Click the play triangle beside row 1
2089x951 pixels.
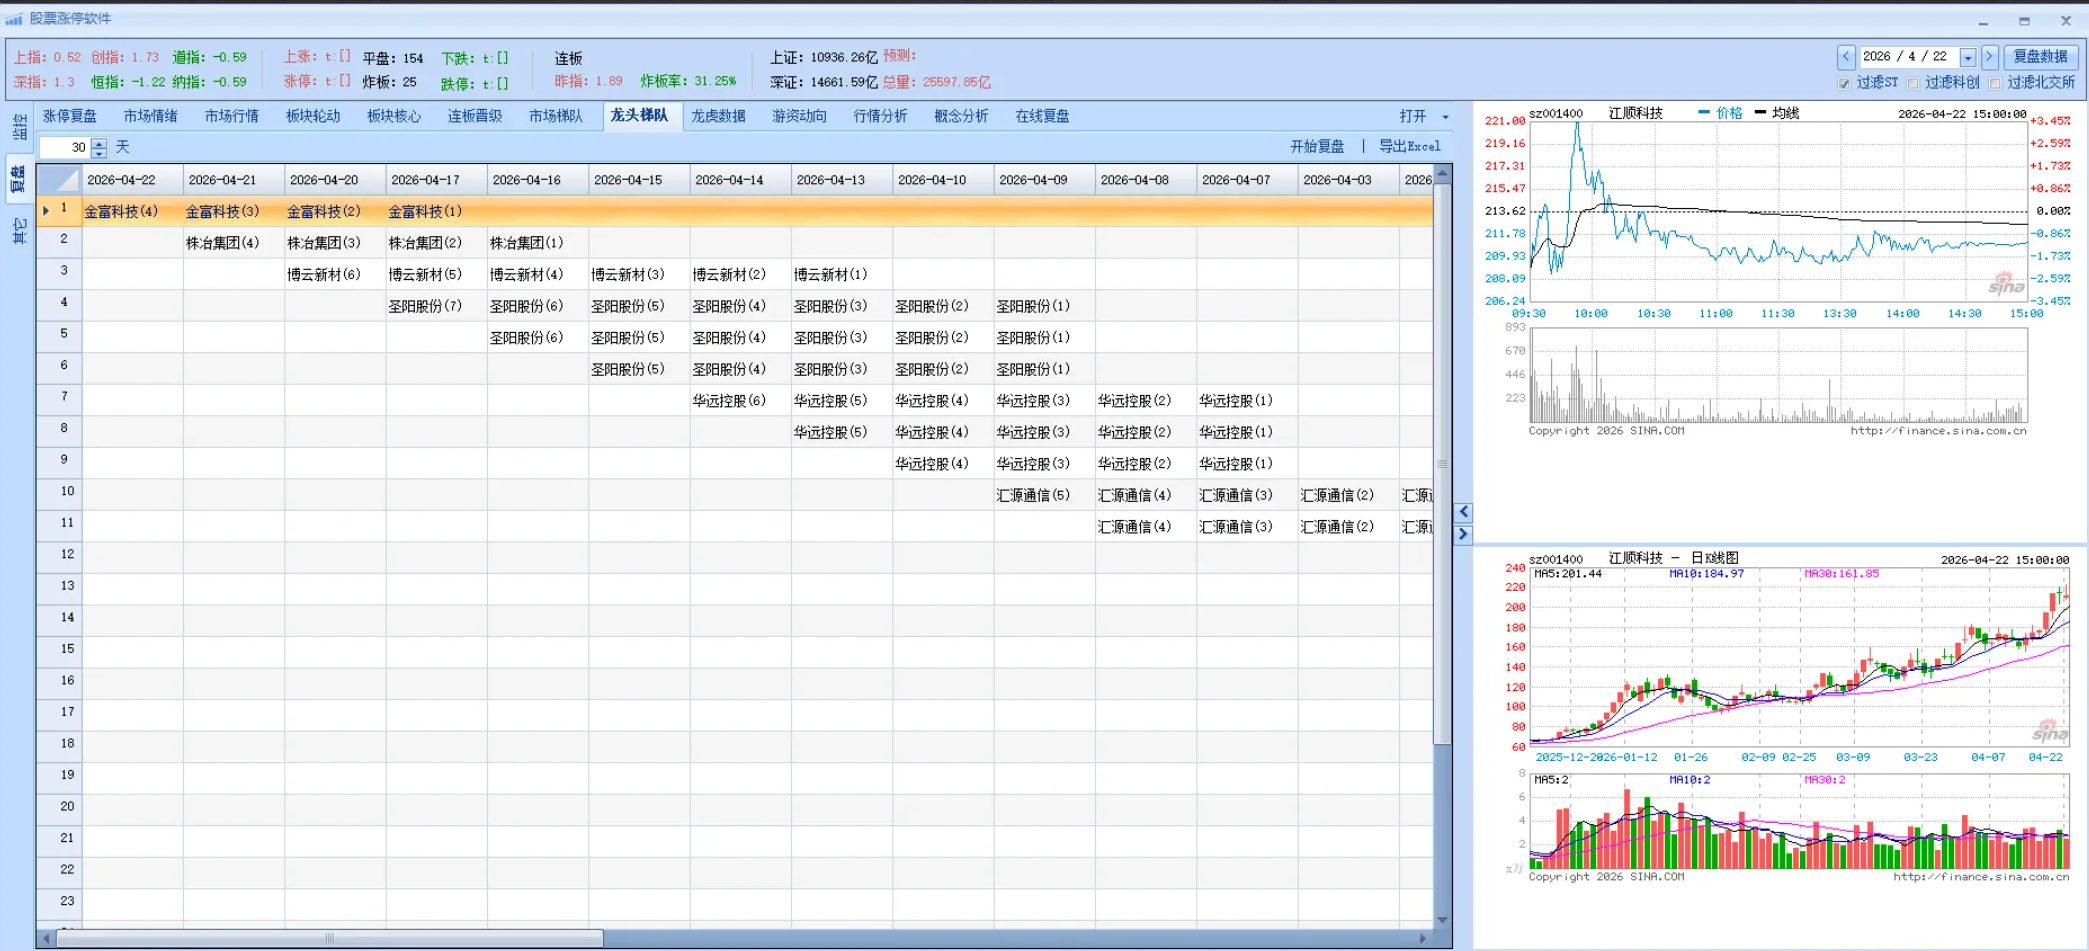(46, 212)
